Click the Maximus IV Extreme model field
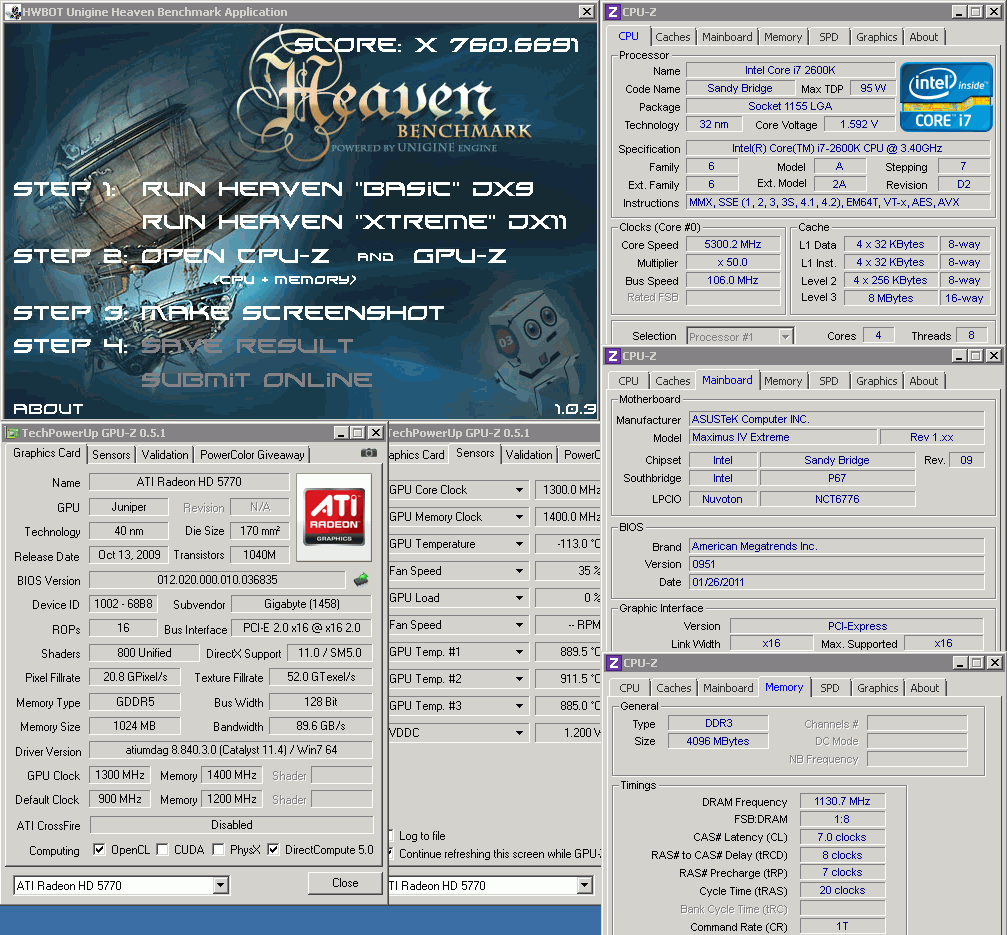Viewport: 1007px width, 935px height. point(783,437)
